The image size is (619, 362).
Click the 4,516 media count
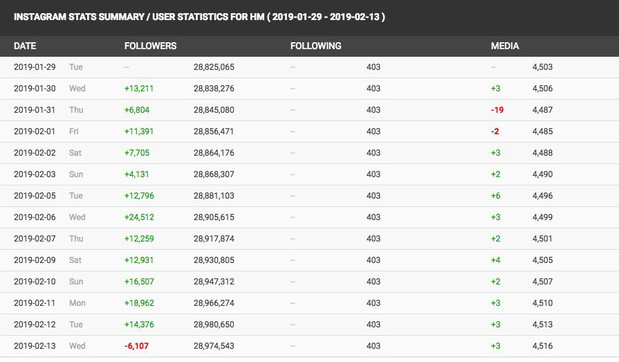click(x=542, y=346)
